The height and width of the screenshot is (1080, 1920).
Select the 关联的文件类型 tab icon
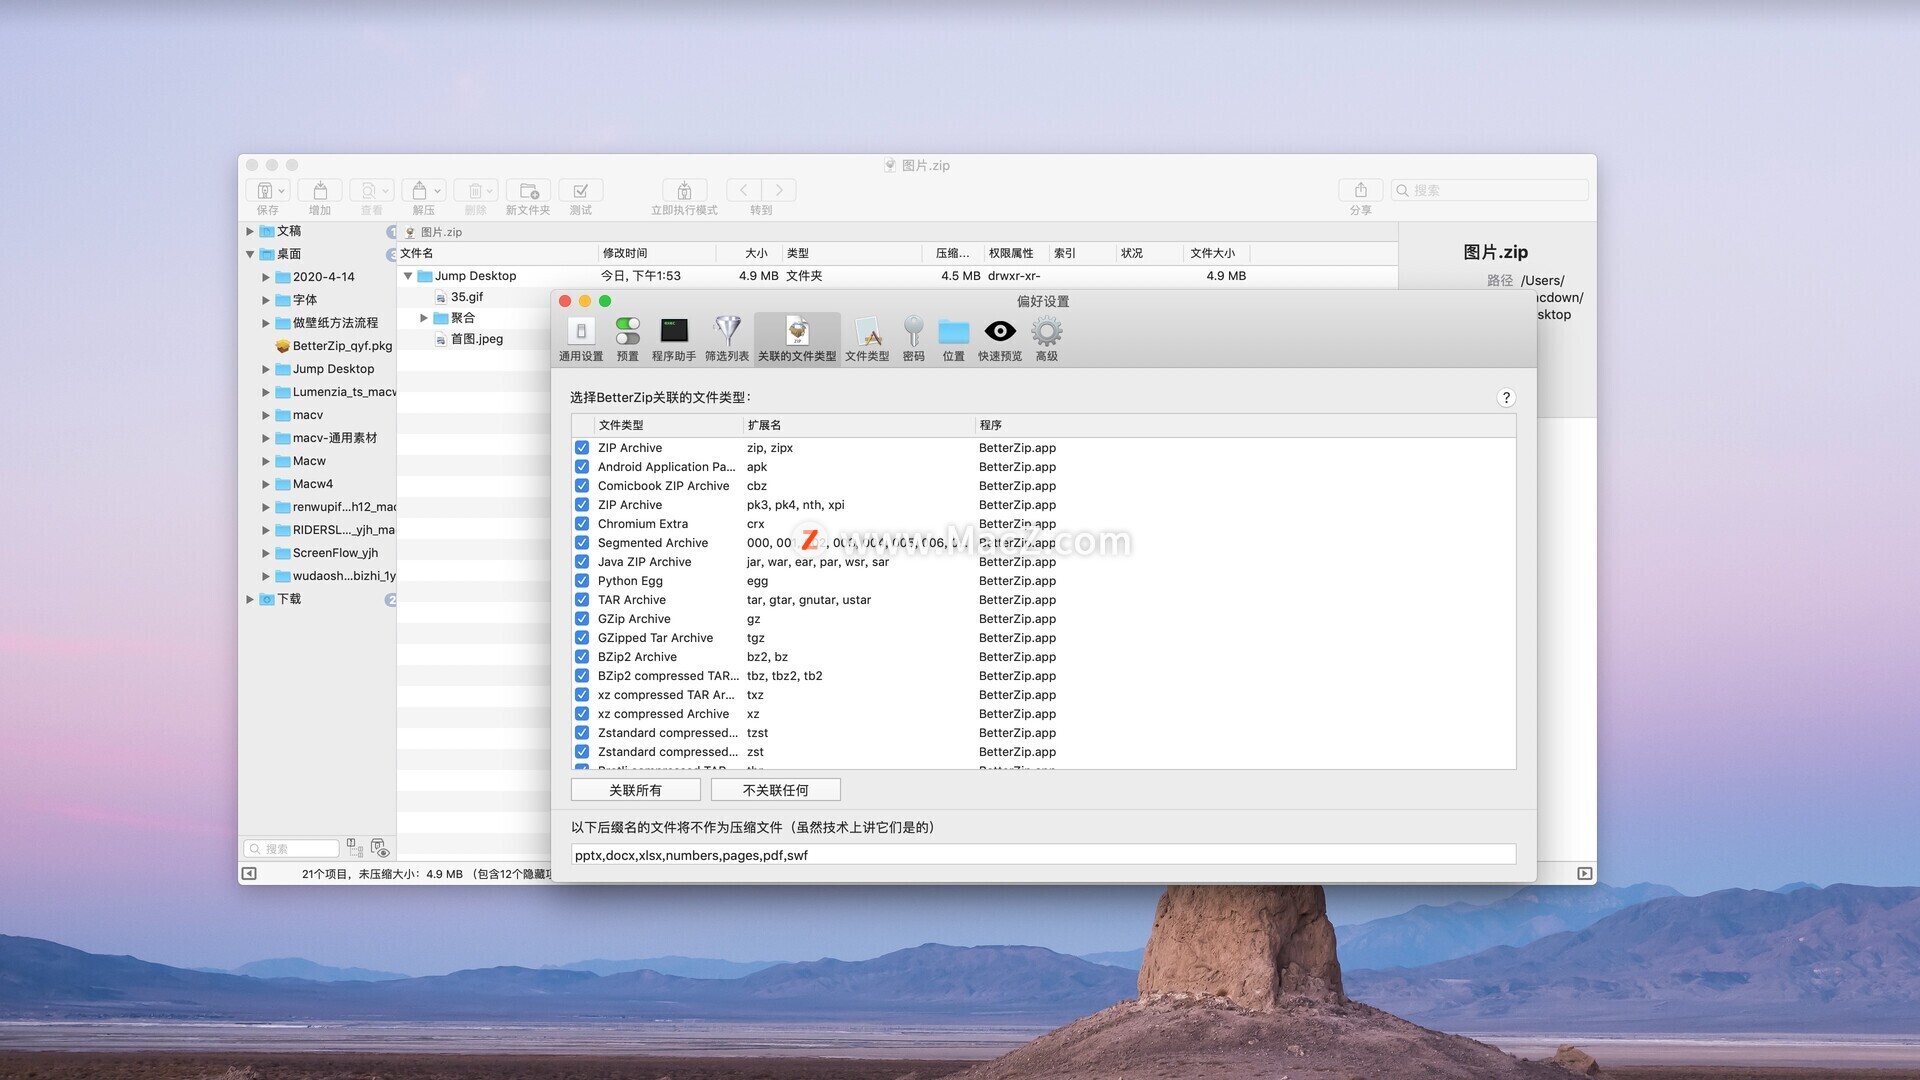[x=797, y=339]
